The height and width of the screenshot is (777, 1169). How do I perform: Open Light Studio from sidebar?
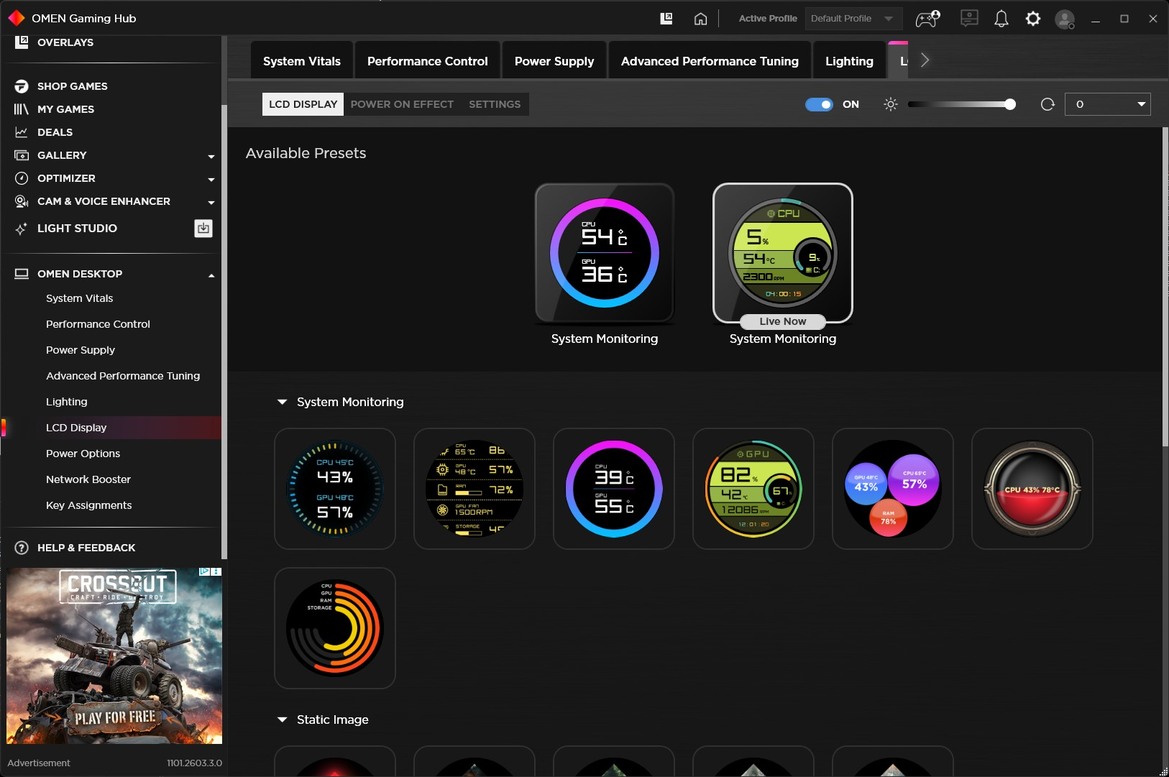tap(77, 228)
